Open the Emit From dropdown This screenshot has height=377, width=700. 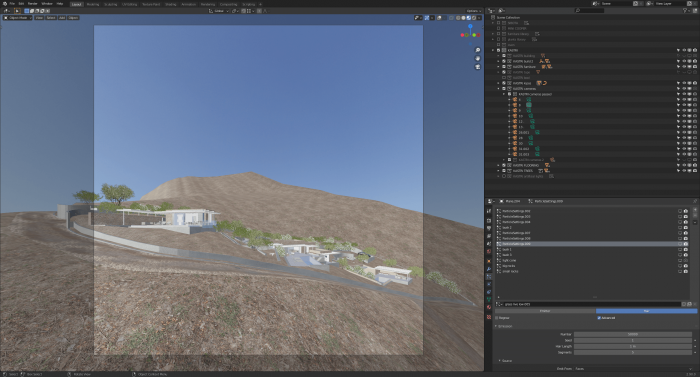tap(633, 369)
